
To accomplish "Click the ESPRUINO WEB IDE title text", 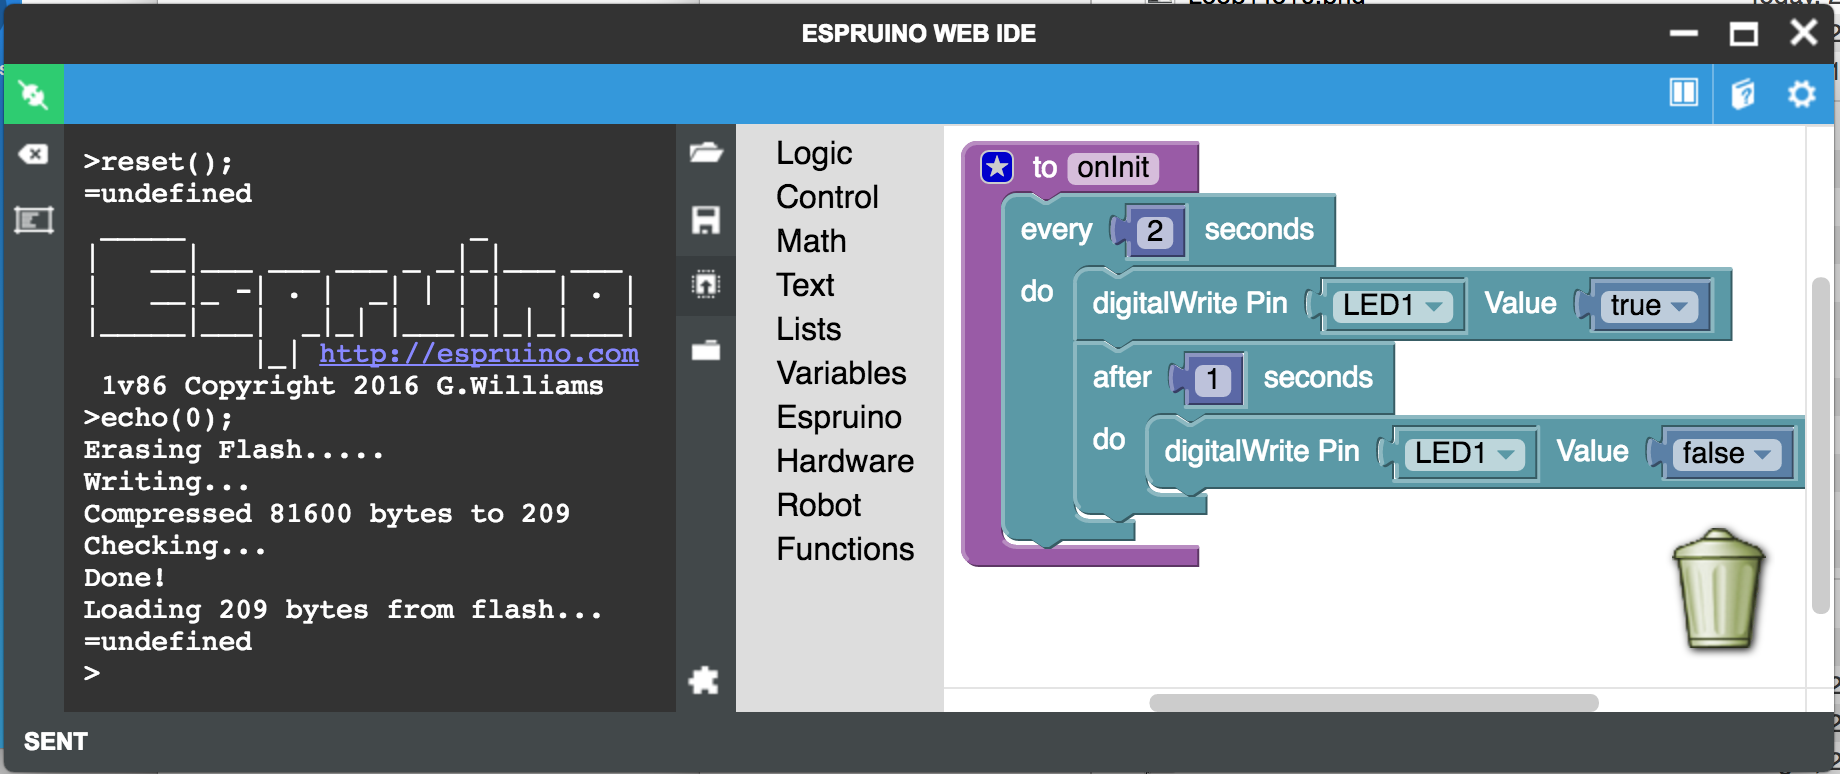I will pyautogui.click(x=919, y=33).
